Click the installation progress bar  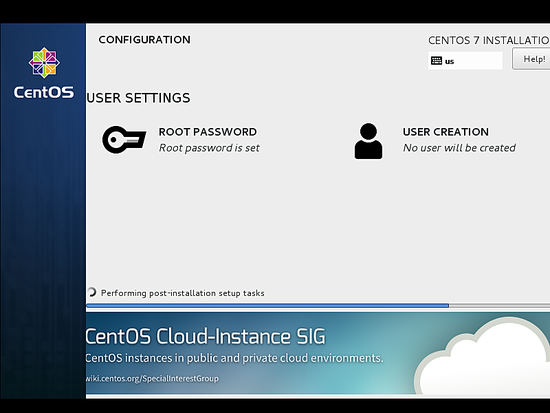pyautogui.click(x=318, y=306)
